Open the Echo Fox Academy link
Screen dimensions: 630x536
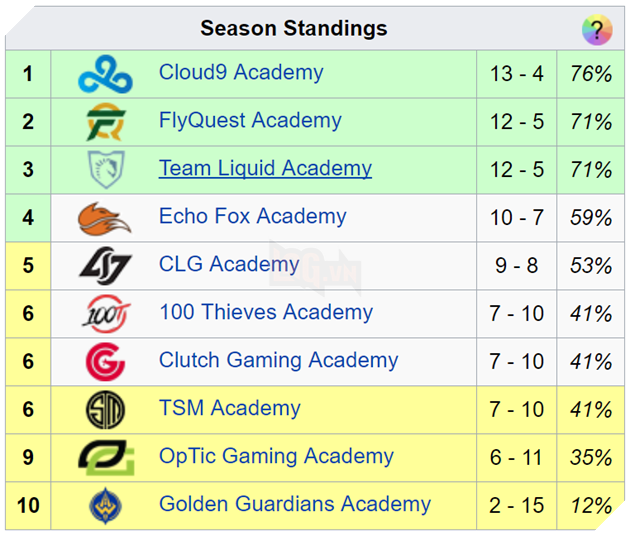[252, 217]
